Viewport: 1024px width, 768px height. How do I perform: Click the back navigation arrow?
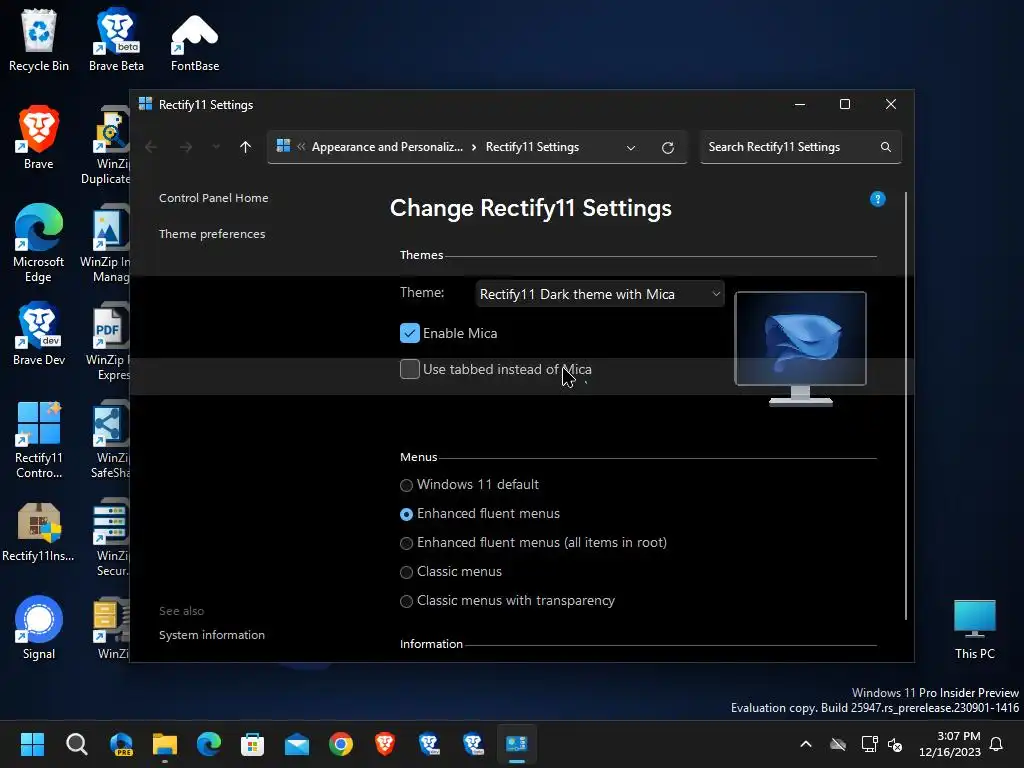pyautogui.click(x=151, y=147)
